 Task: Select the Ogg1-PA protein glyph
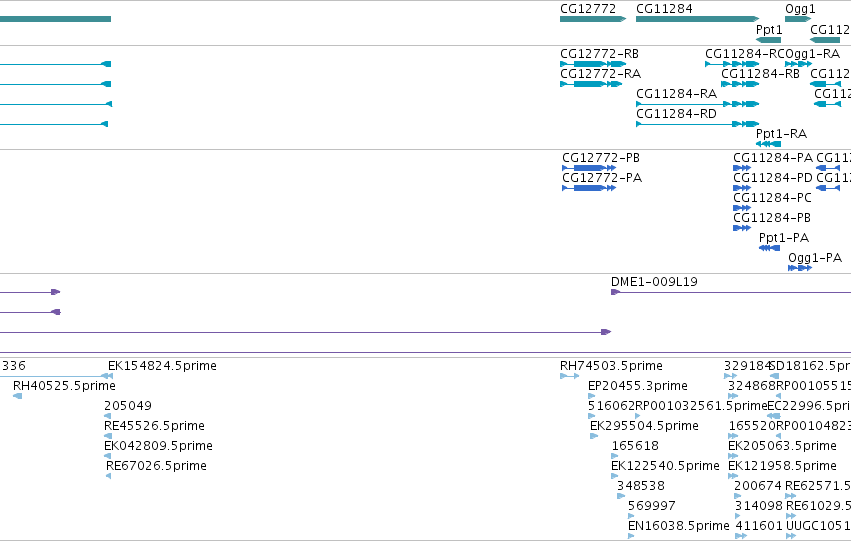[800, 268]
